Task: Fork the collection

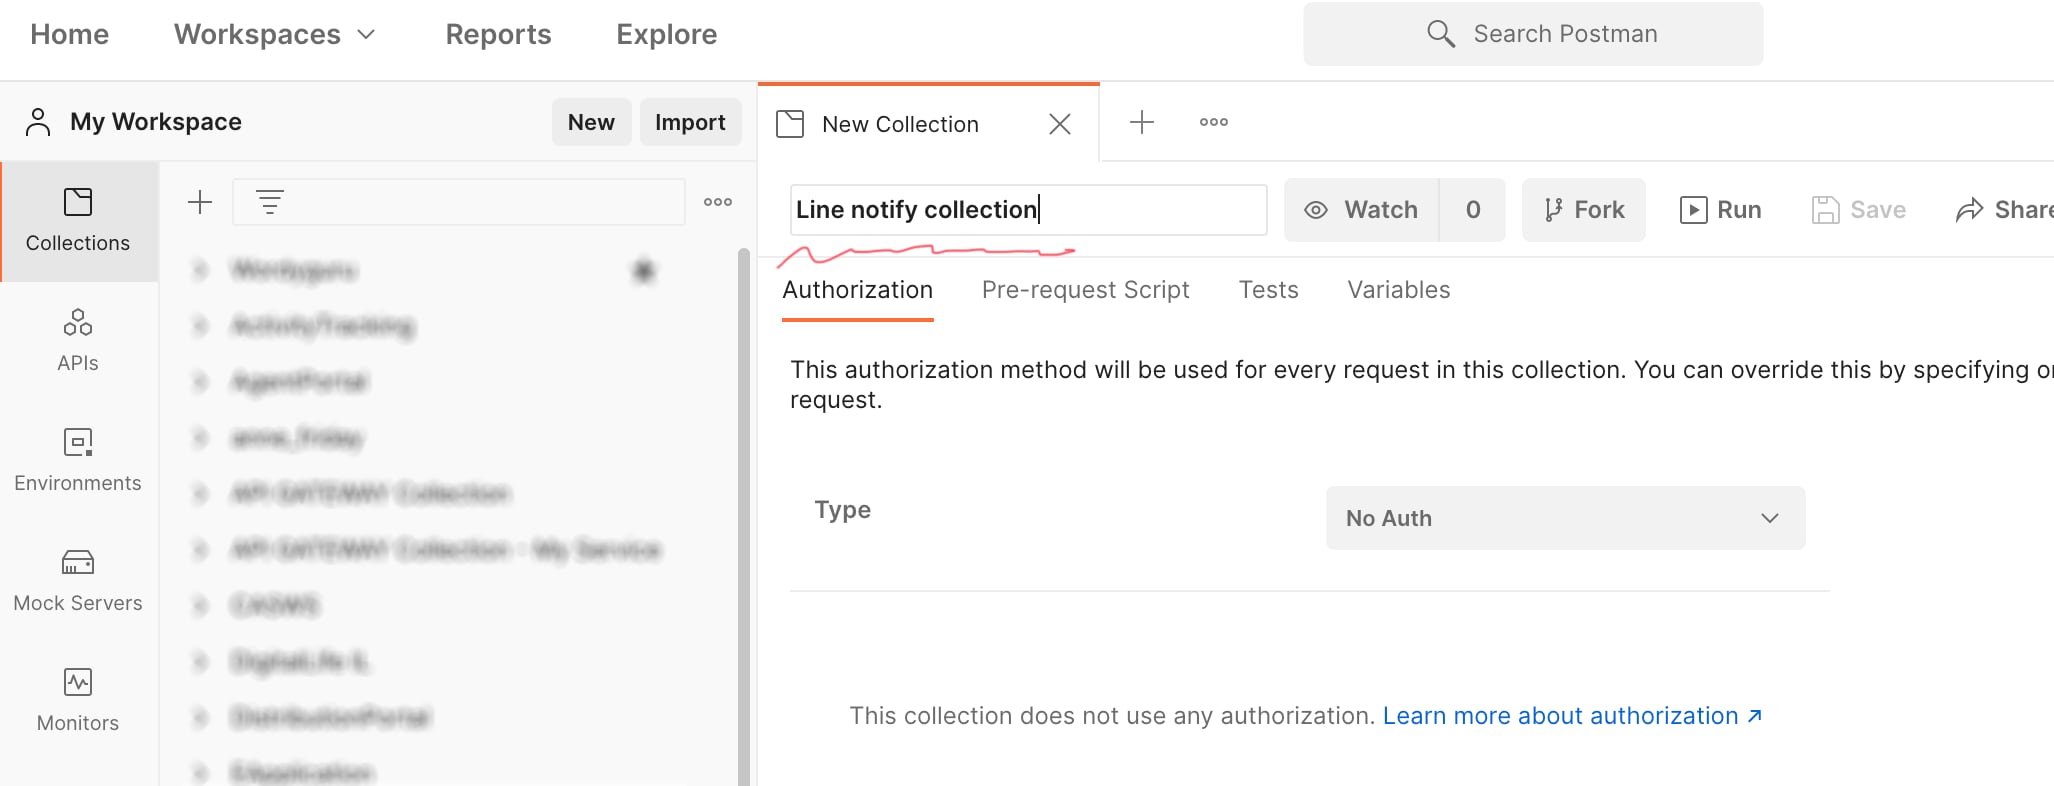Action: [x=1584, y=210]
